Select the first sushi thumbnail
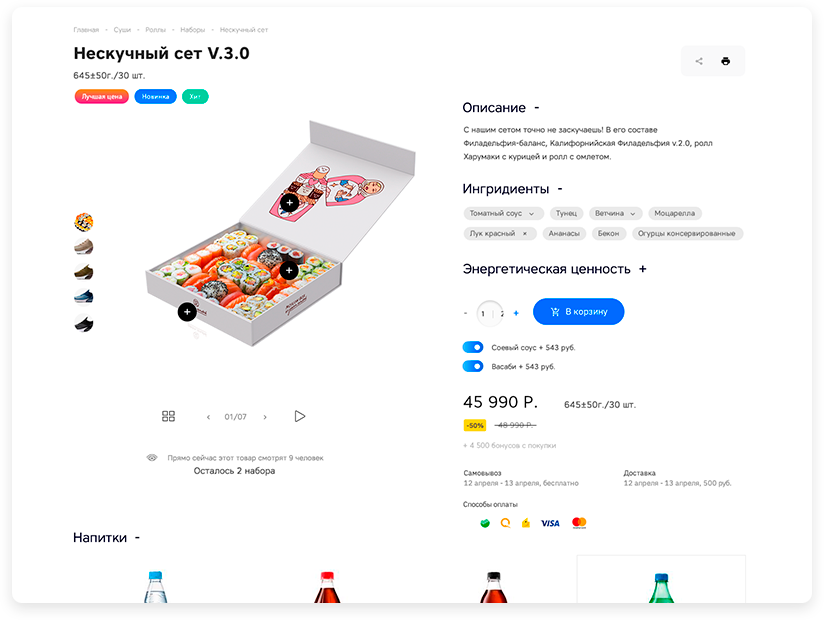Screen dimensions: 824x620 (x=84, y=222)
